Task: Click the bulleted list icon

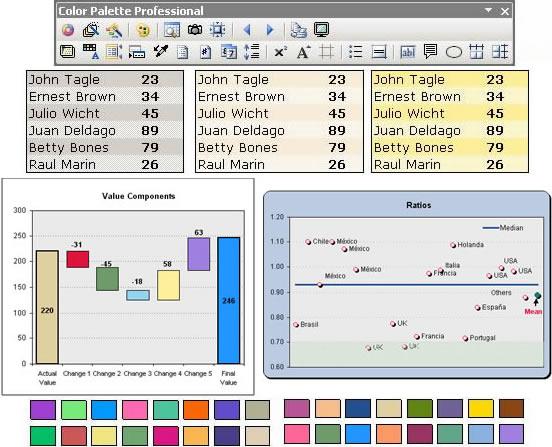Action: (x=356, y=52)
